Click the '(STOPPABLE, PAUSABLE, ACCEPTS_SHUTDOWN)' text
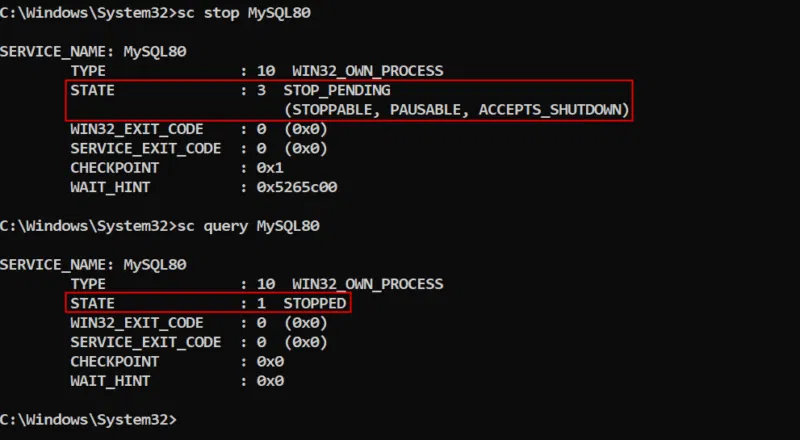 (x=456, y=109)
